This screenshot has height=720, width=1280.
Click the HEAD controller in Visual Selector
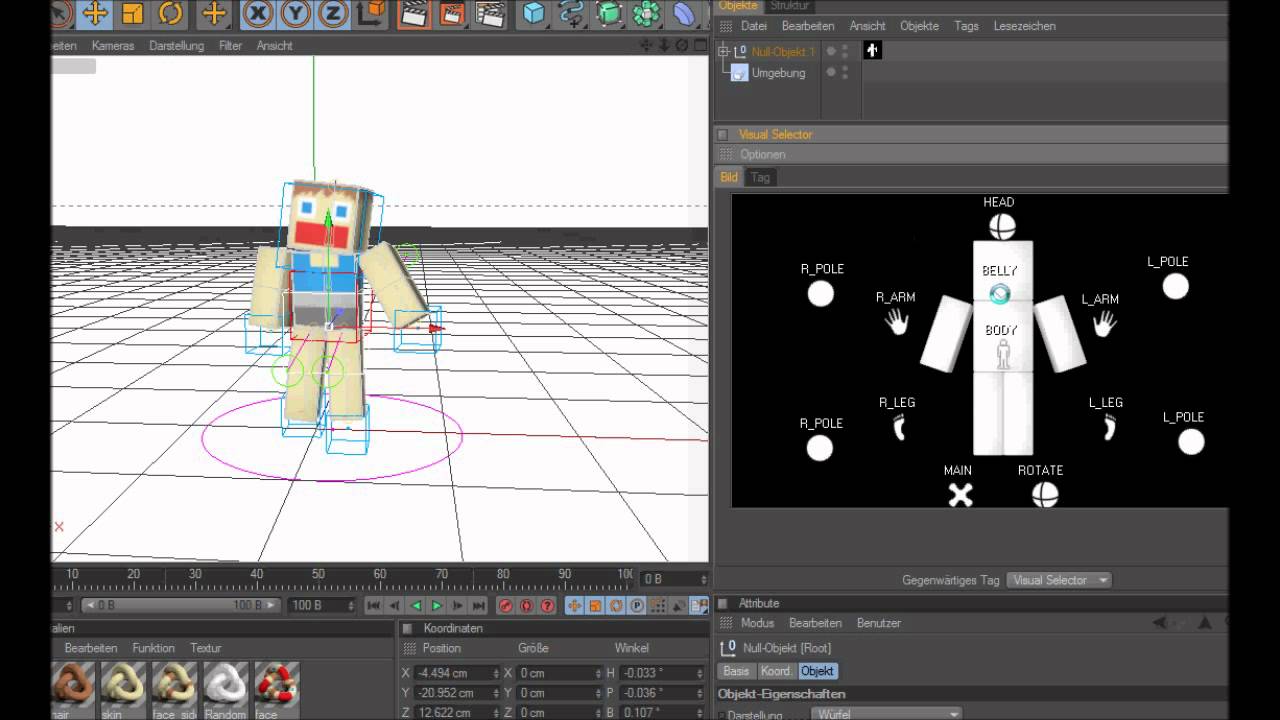click(x=1001, y=226)
